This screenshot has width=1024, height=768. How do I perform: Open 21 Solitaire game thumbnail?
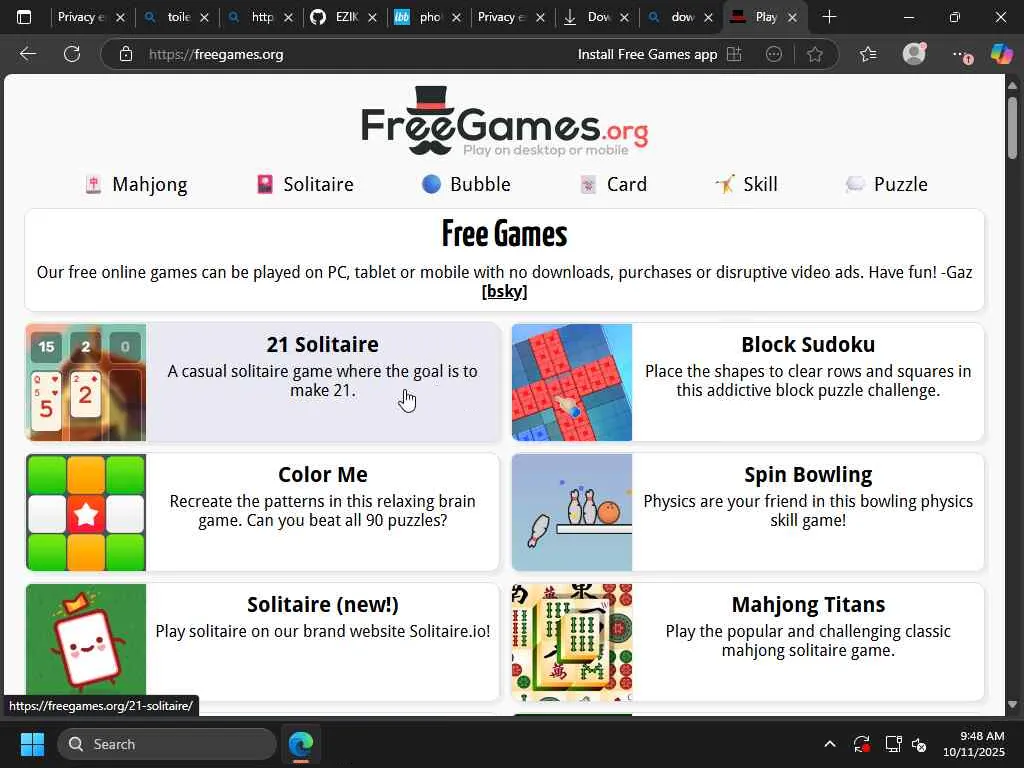point(86,382)
